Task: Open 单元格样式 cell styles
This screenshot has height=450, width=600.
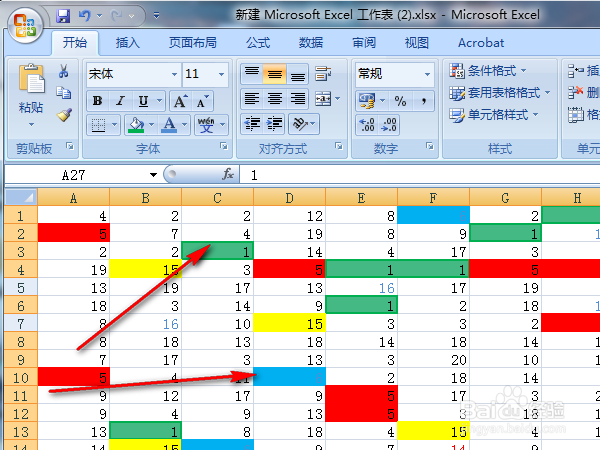Action: [494, 115]
